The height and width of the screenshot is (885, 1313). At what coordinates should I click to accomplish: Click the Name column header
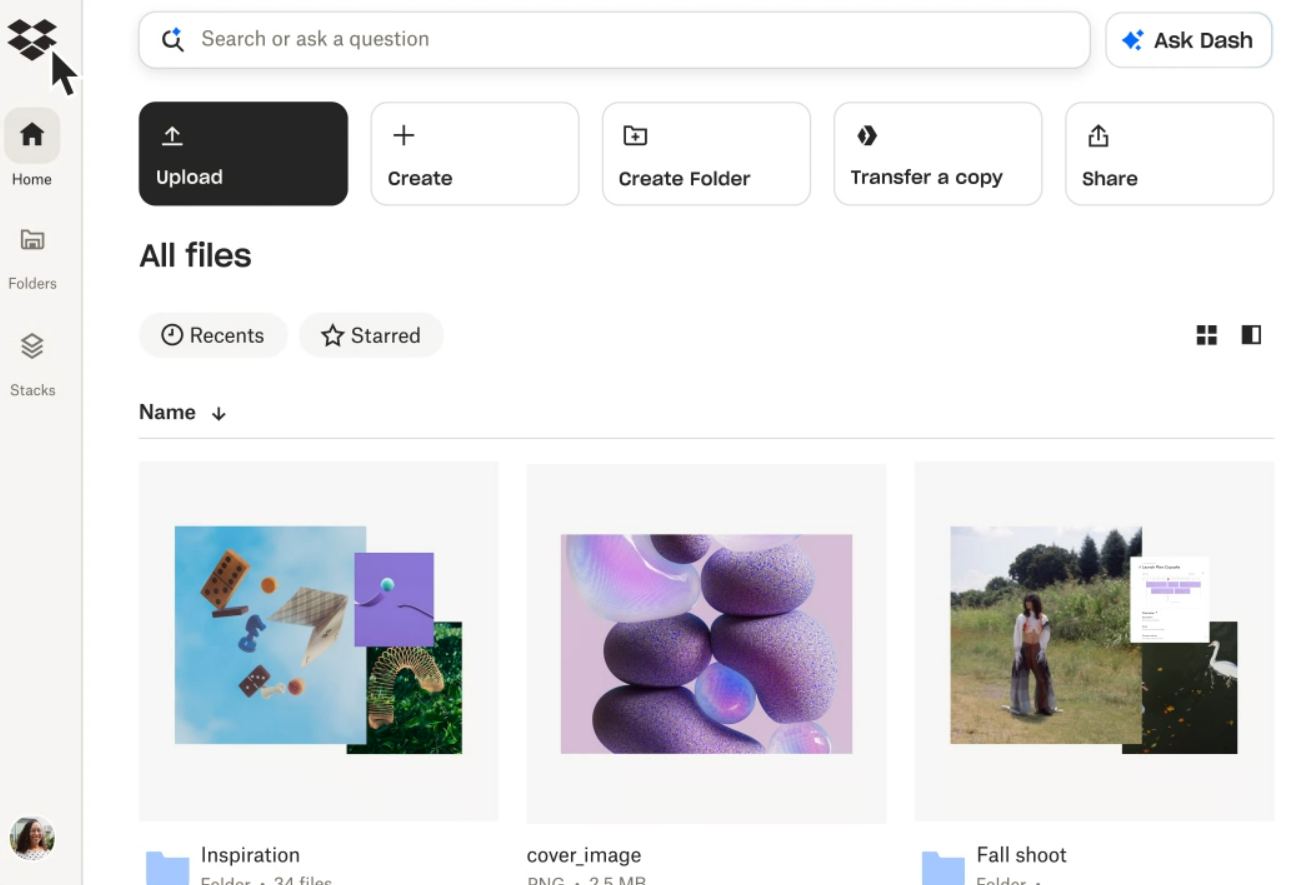(x=167, y=412)
